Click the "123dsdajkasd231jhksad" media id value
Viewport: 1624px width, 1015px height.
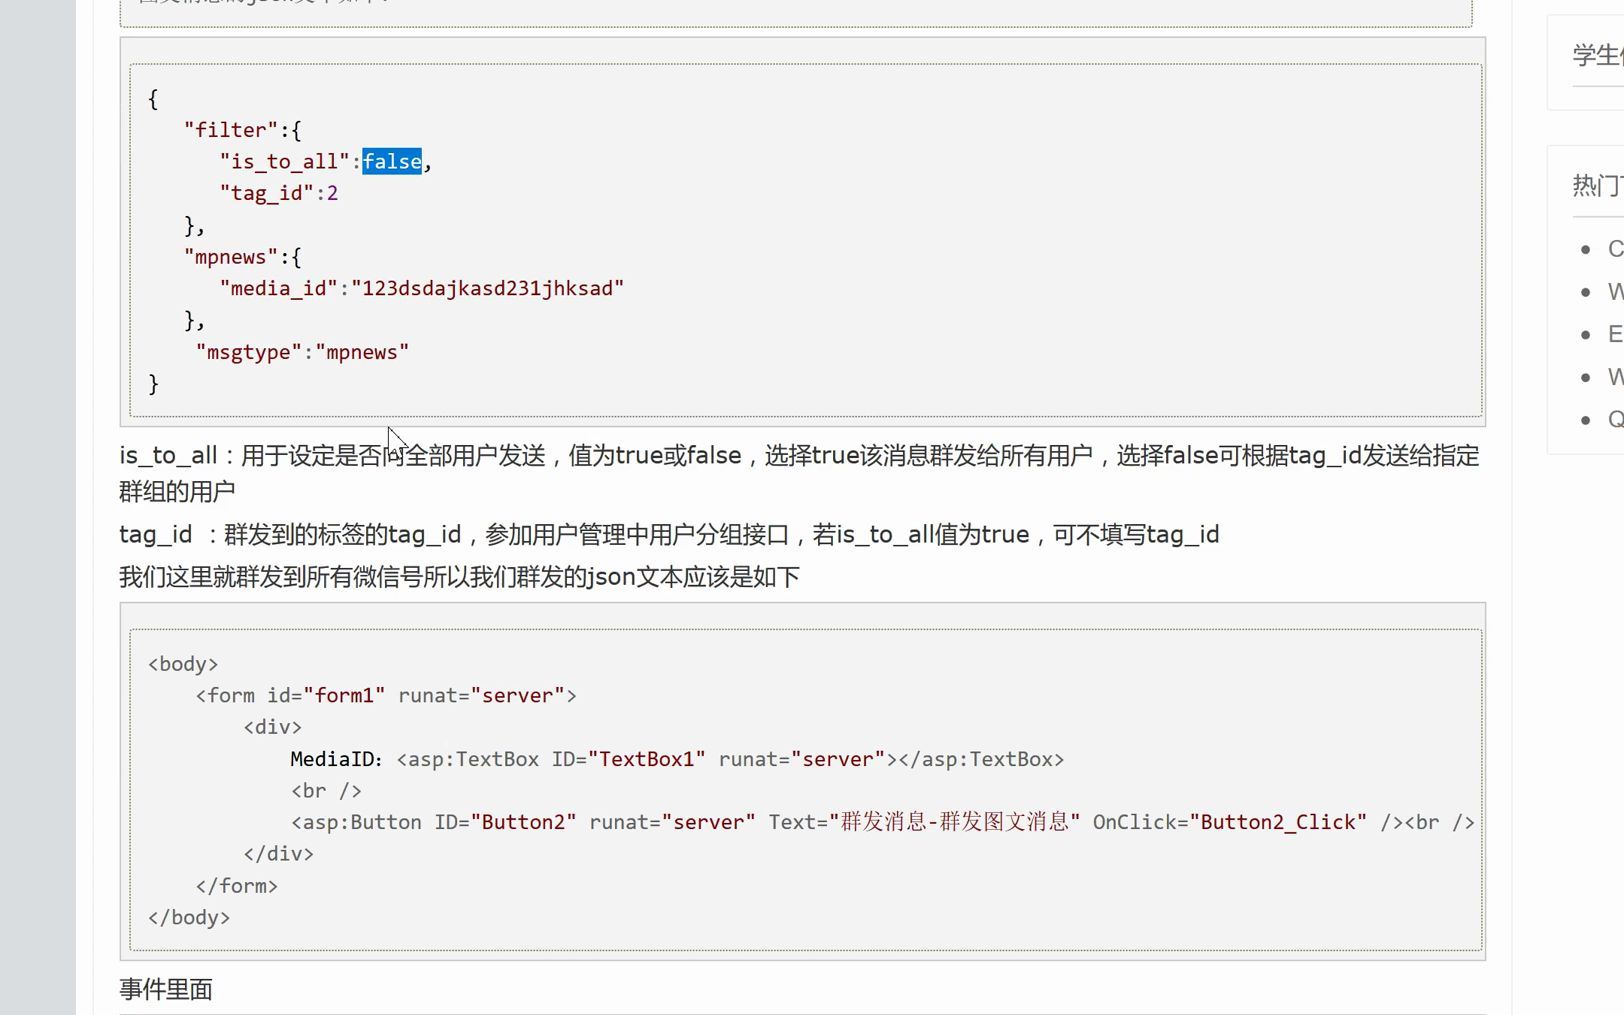coord(487,288)
